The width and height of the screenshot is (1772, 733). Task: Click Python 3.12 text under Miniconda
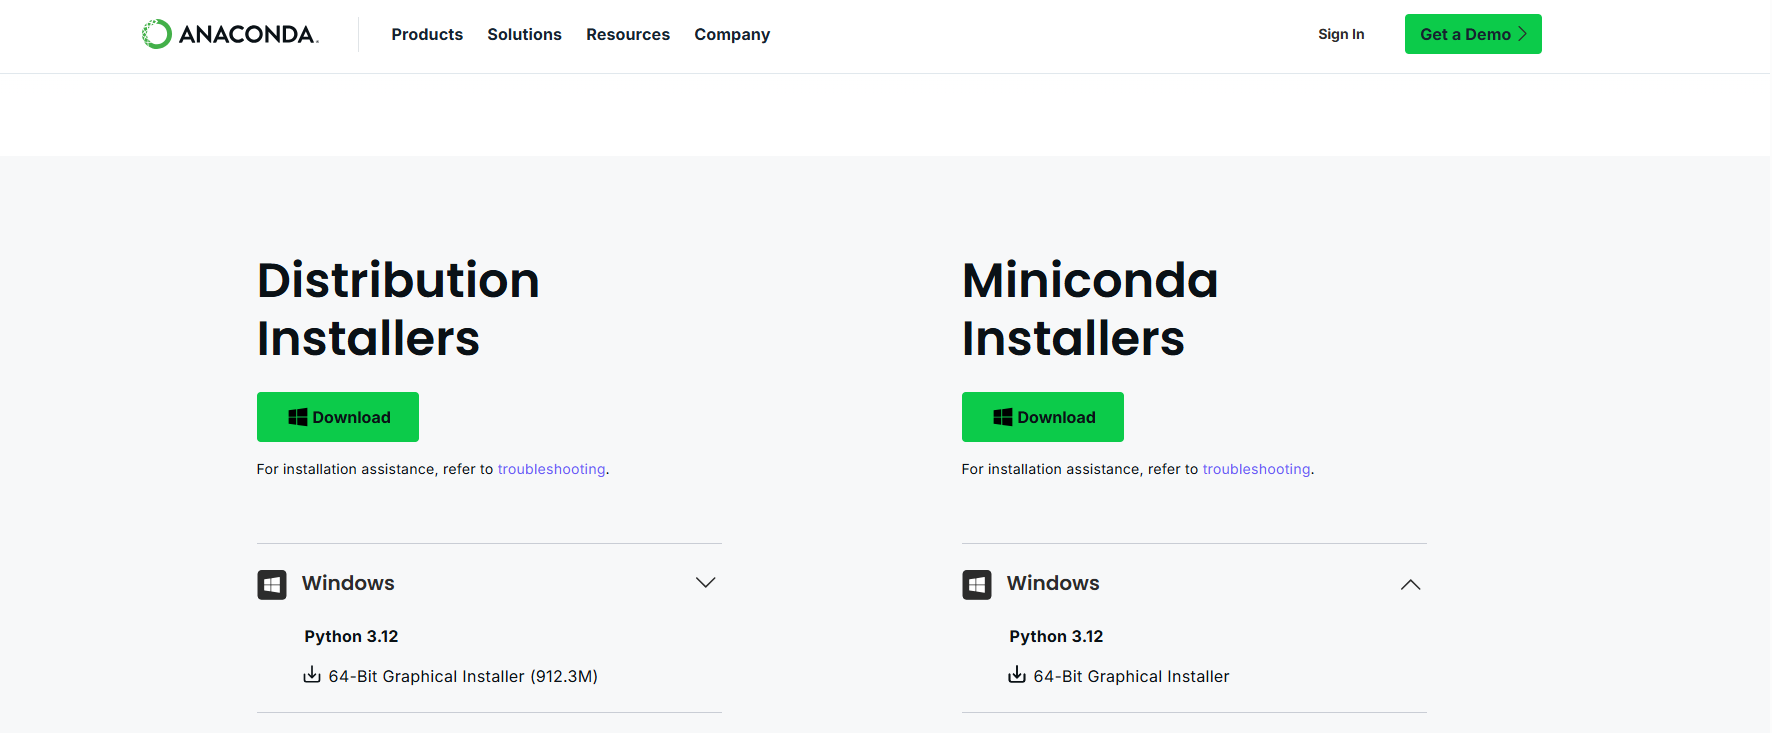tap(1056, 636)
